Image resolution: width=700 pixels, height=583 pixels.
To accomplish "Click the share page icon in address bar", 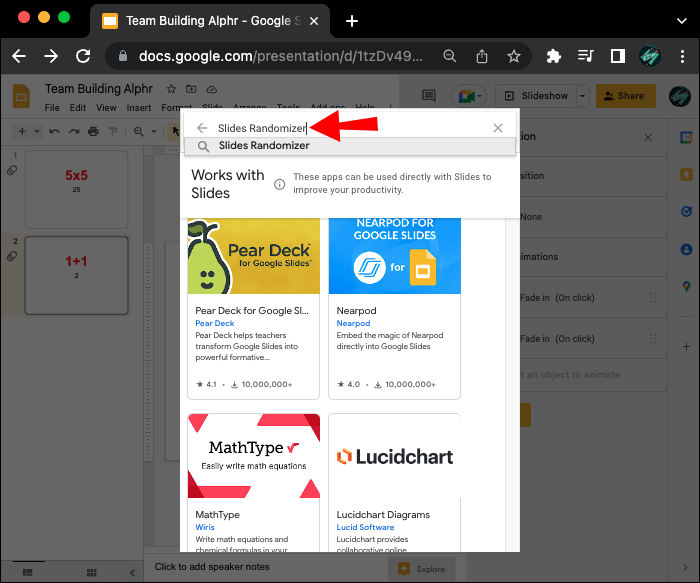I will (482, 56).
